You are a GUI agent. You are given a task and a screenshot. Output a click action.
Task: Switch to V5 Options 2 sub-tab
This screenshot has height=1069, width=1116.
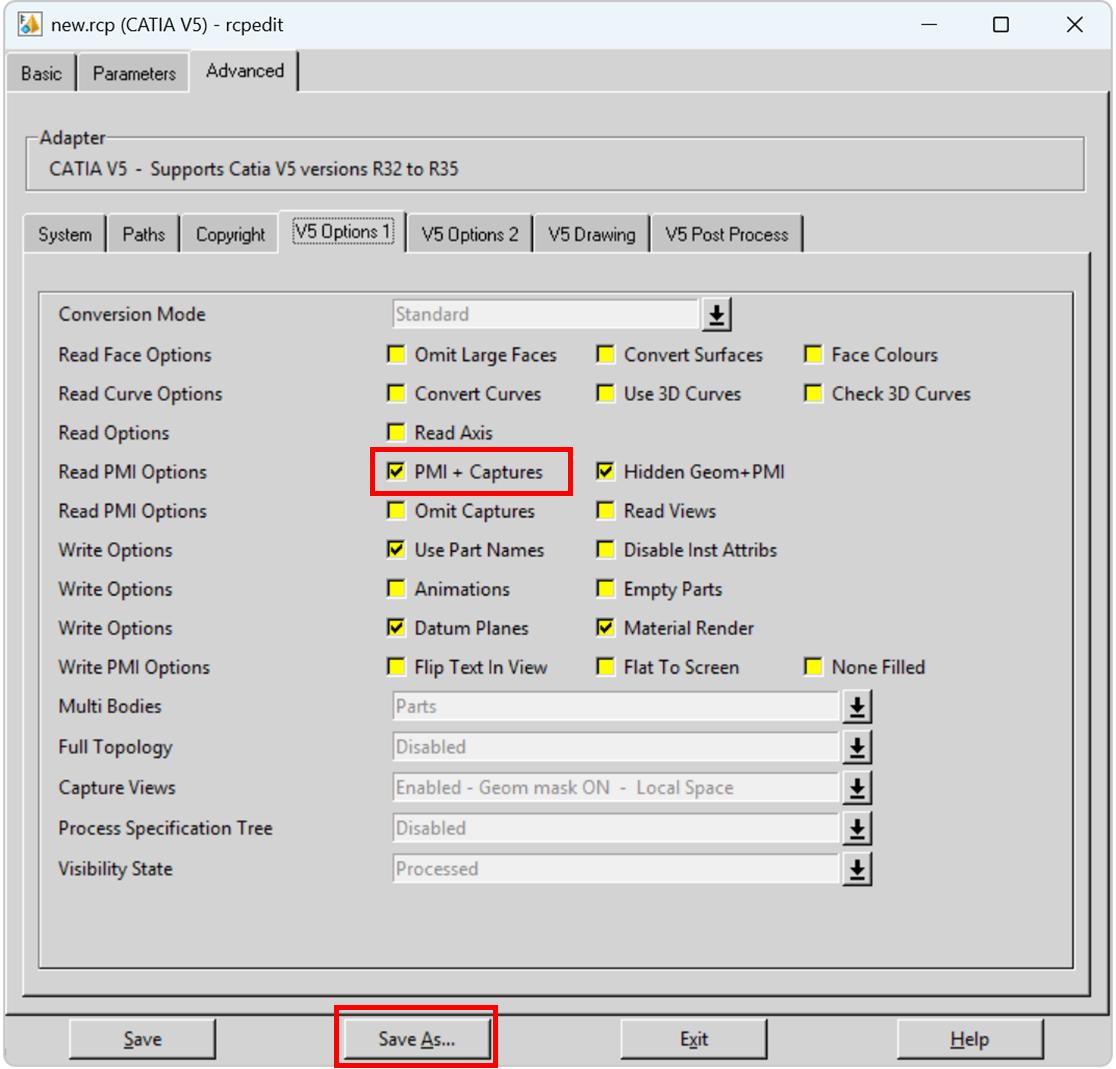470,234
